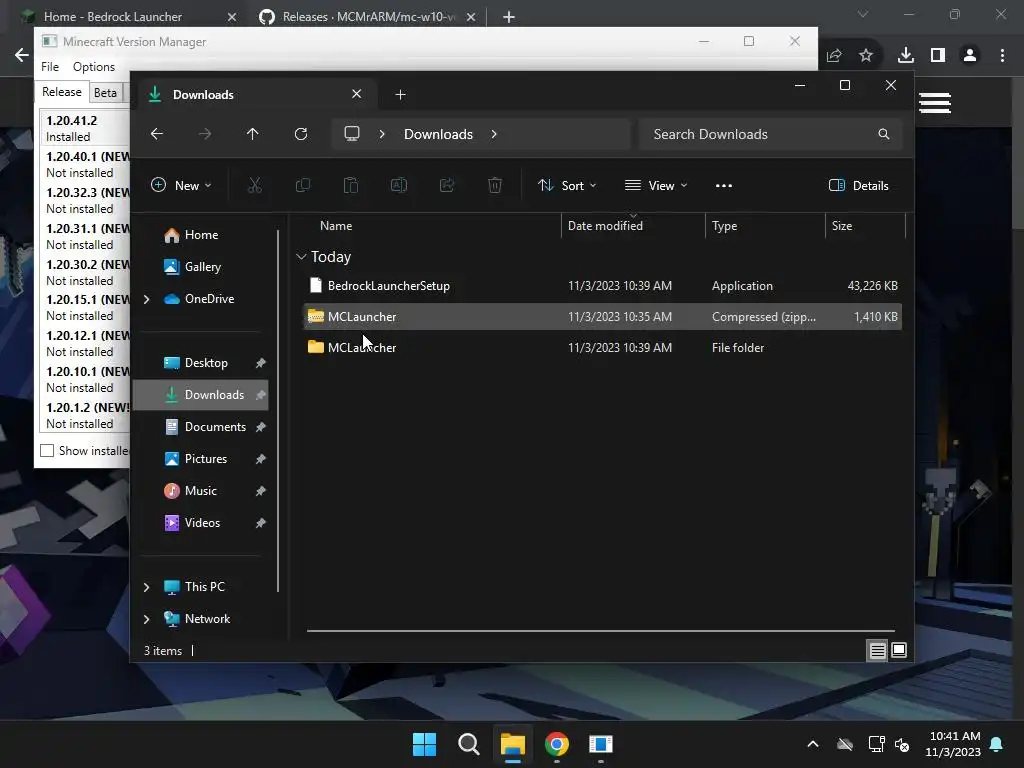Open Home in navigation pane
This screenshot has height=768, width=1024.
(201, 235)
